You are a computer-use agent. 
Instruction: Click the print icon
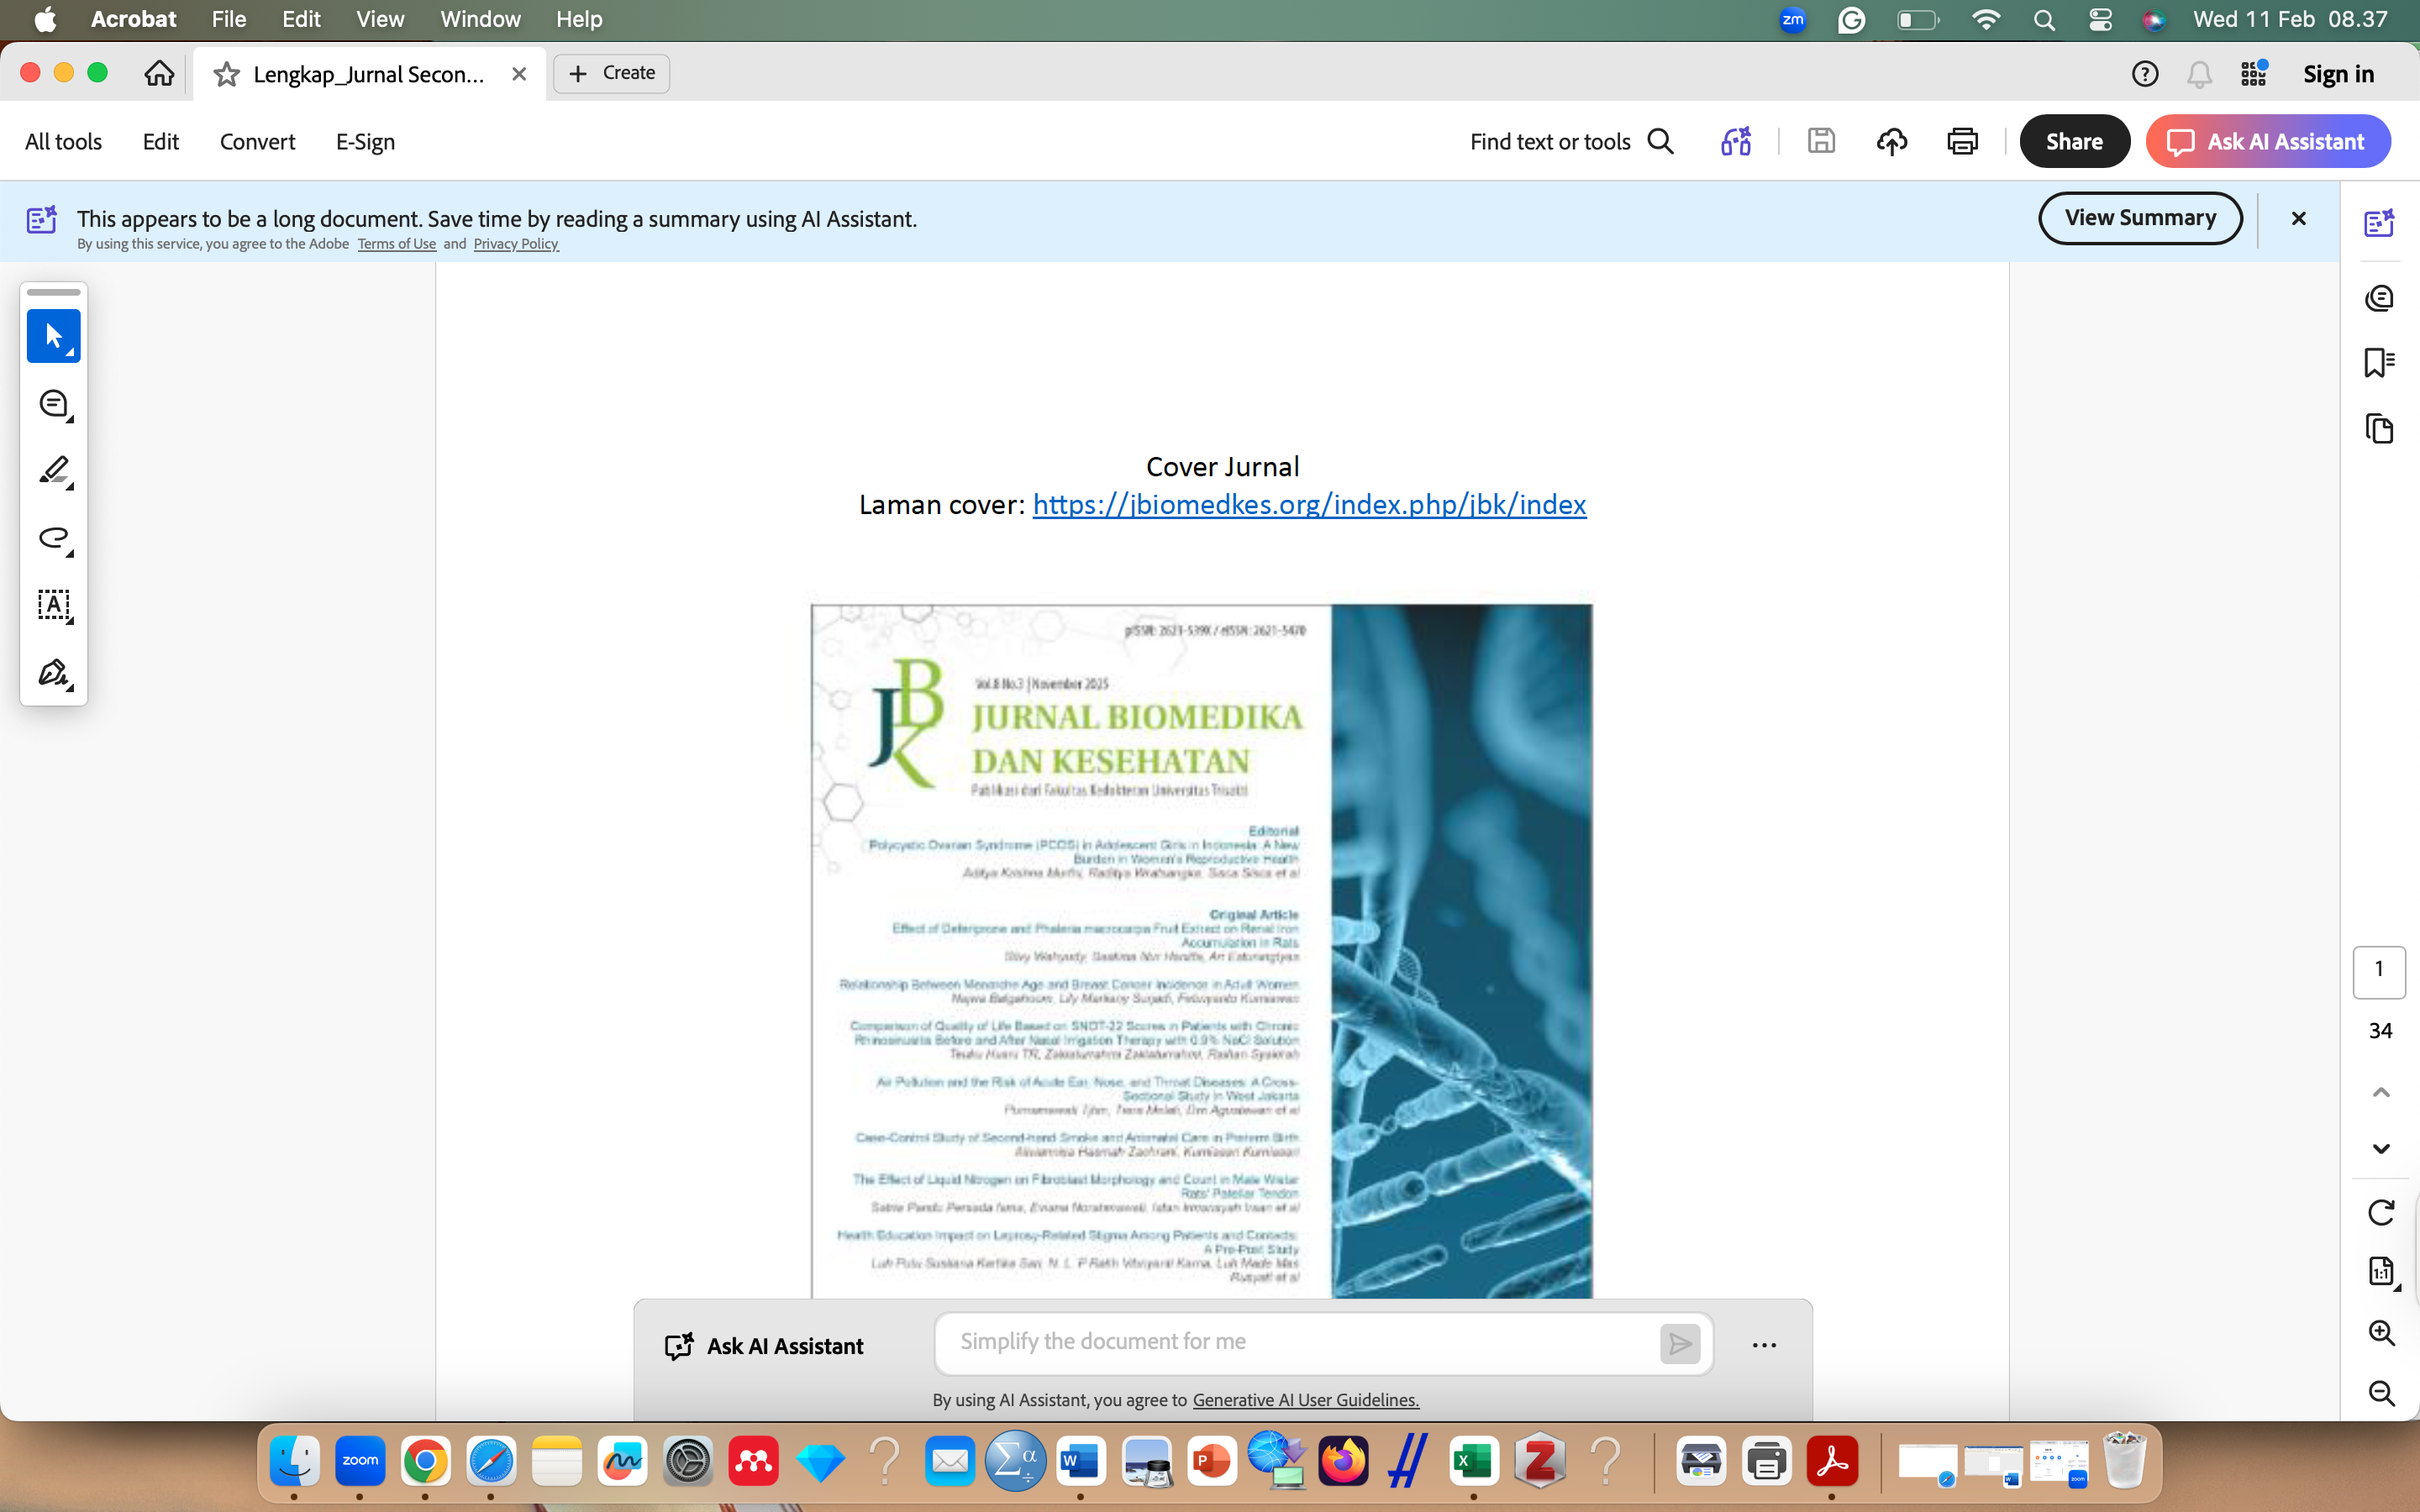[x=1962, y=142]
